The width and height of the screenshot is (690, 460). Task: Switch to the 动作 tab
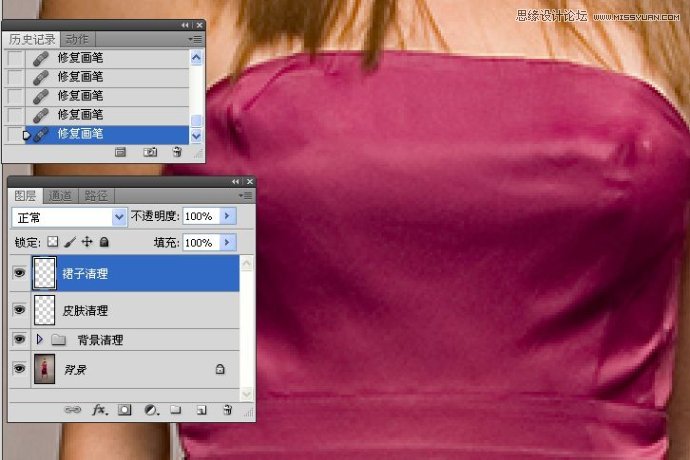pos(77,39)
